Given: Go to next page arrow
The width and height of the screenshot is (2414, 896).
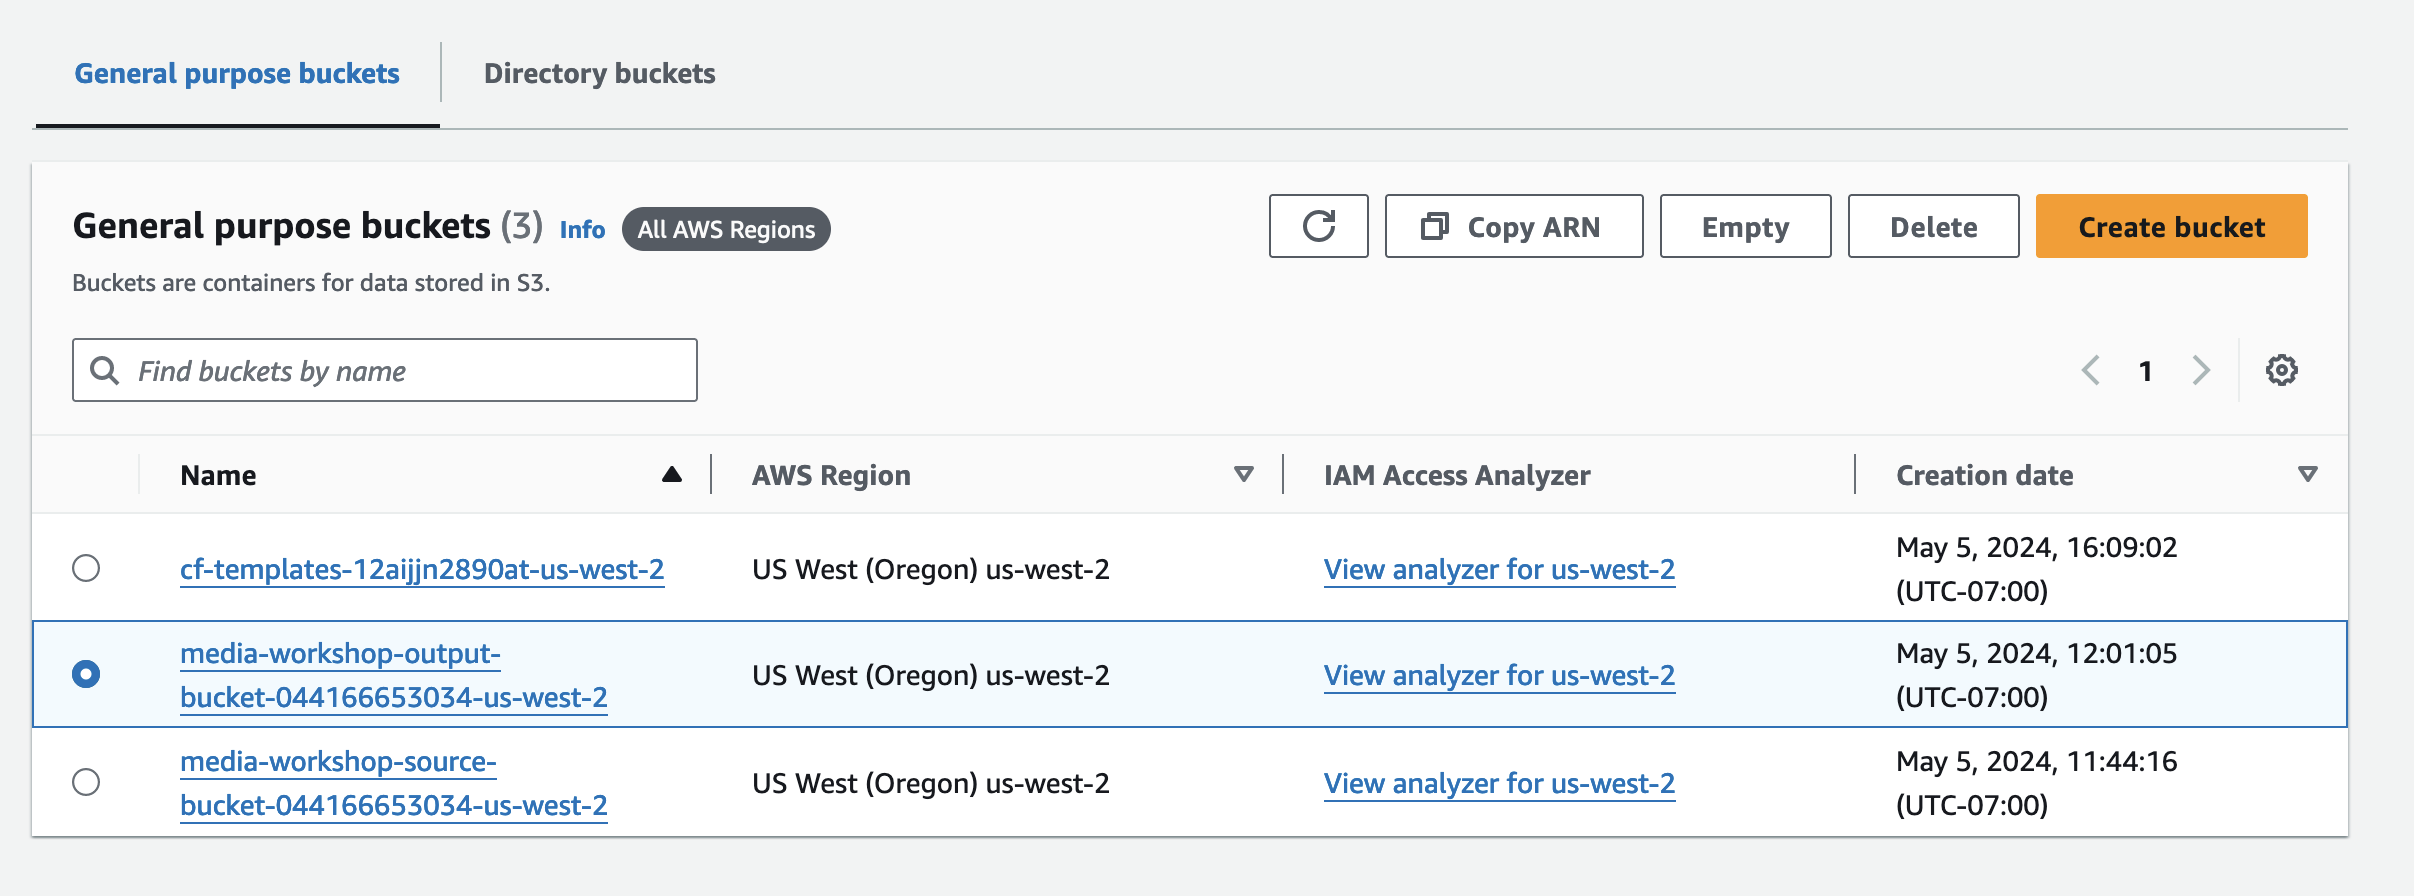Looking at the screenshot, I should [2201, 370].
